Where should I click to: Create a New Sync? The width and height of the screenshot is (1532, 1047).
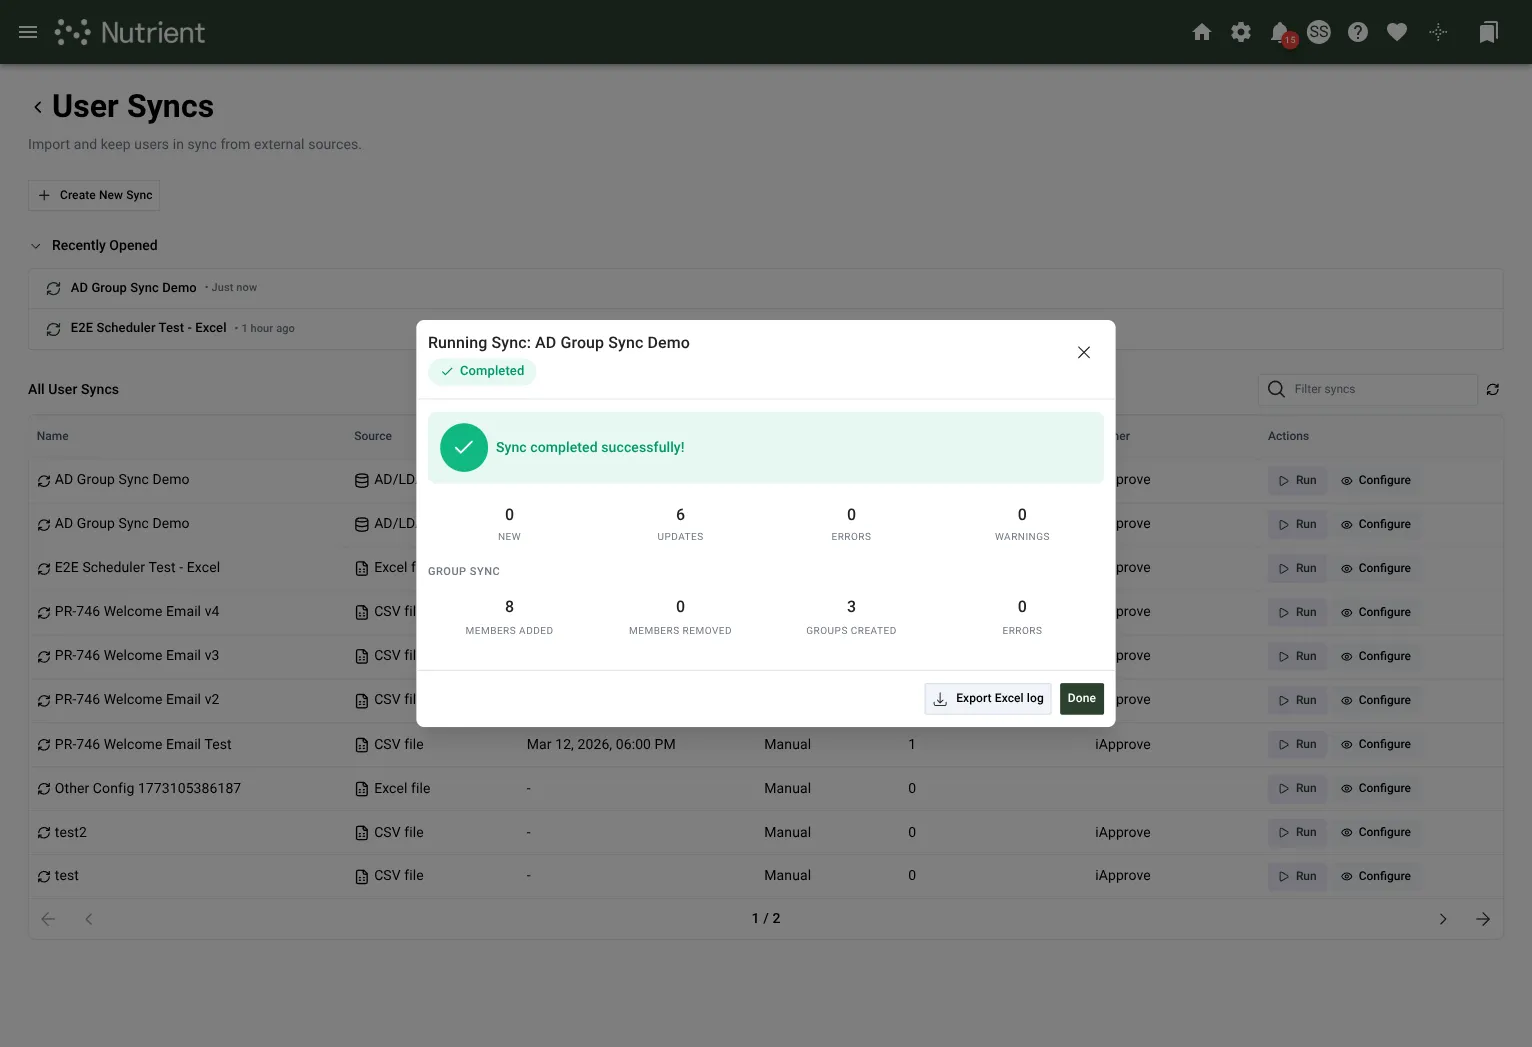click(94, 195)
